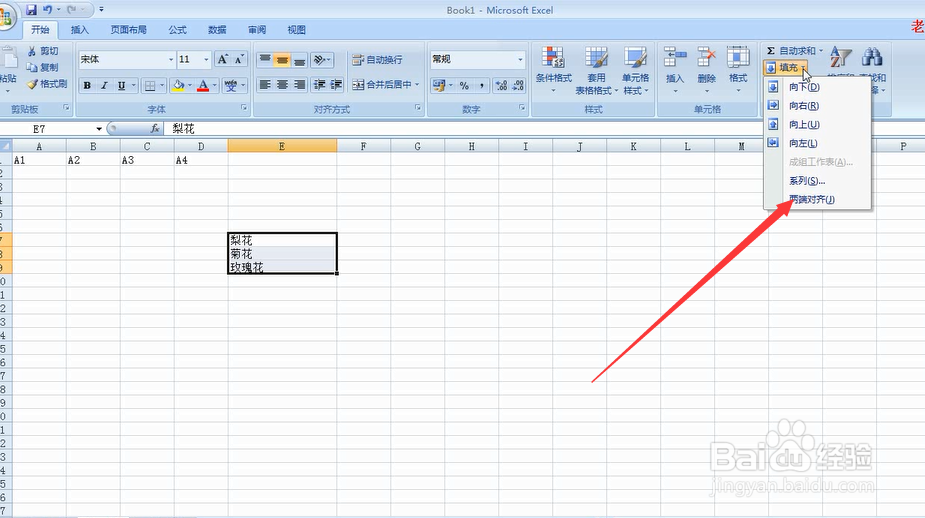Viewport: 925px width, 518px height.
Task: Click the Fill (填充) dropdown button
Action: [785, 68]
